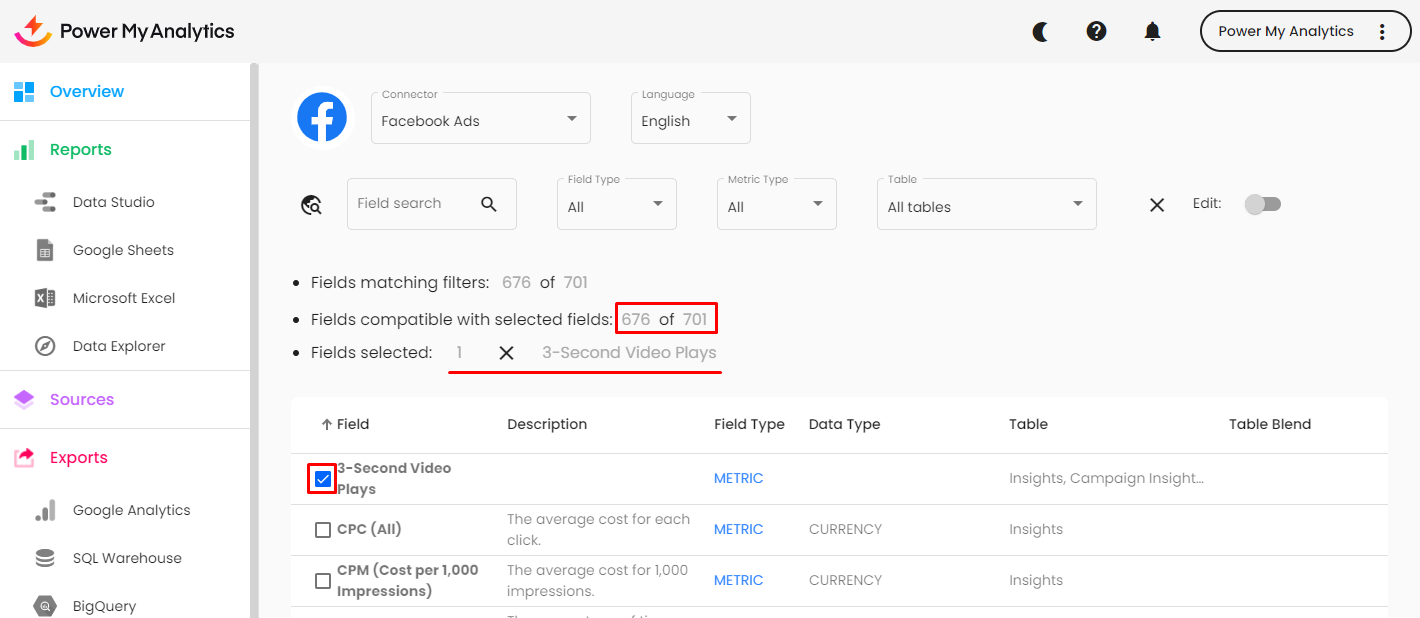The image size is (1420, 618).
Task: Open Data Studio in sidebar
Action: [x=113, y=202]
